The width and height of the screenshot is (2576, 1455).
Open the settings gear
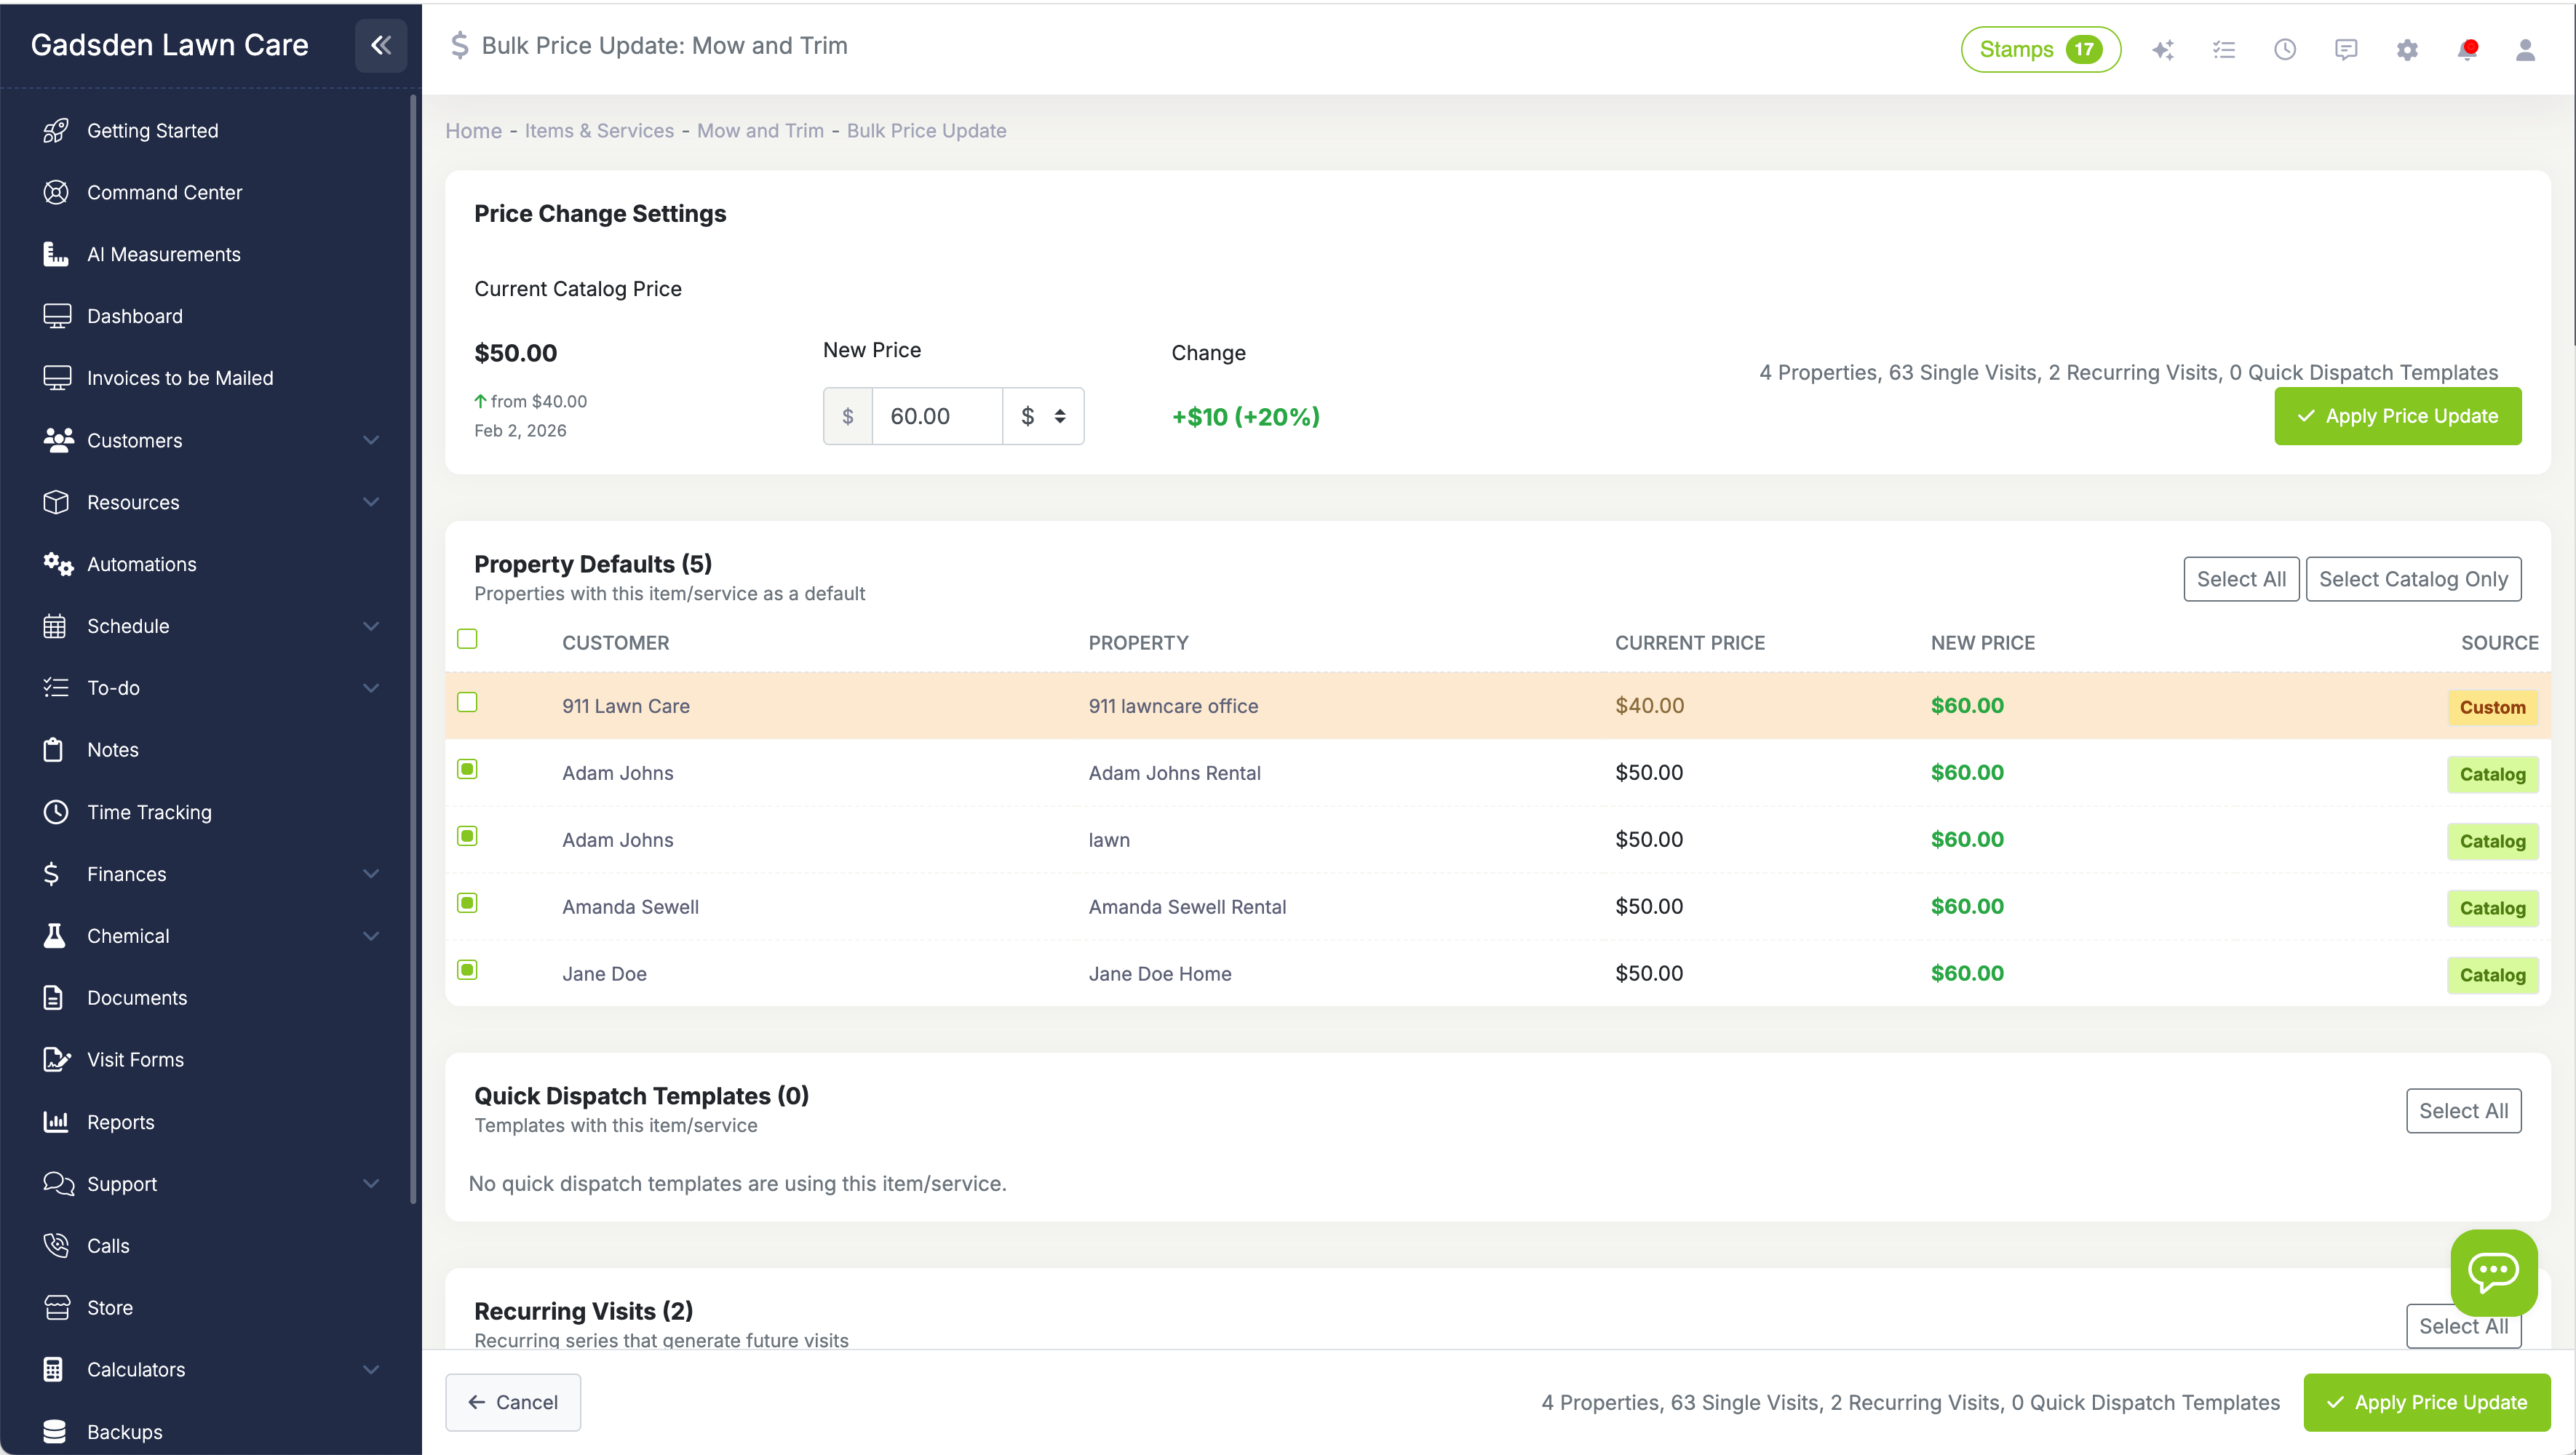click(2407, 49)
